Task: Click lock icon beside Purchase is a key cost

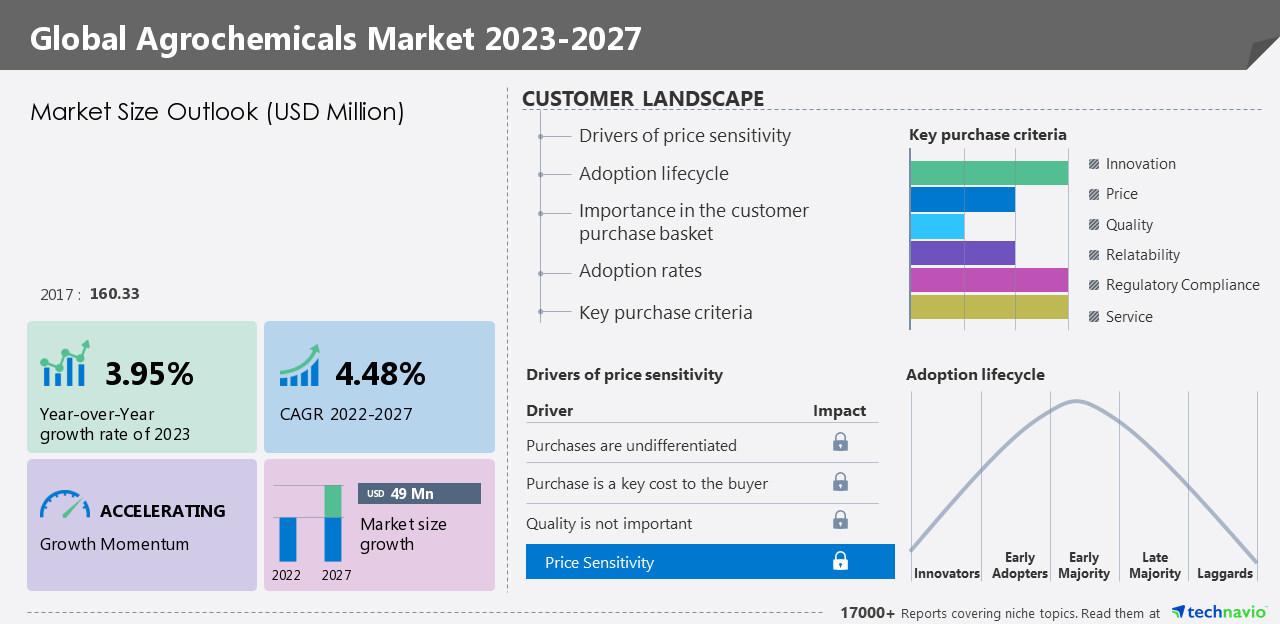Action: pos(840,482)
